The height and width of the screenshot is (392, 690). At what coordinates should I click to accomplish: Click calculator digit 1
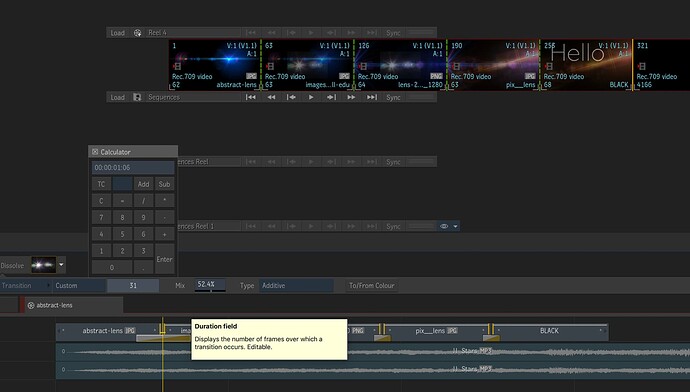point(101,251)
